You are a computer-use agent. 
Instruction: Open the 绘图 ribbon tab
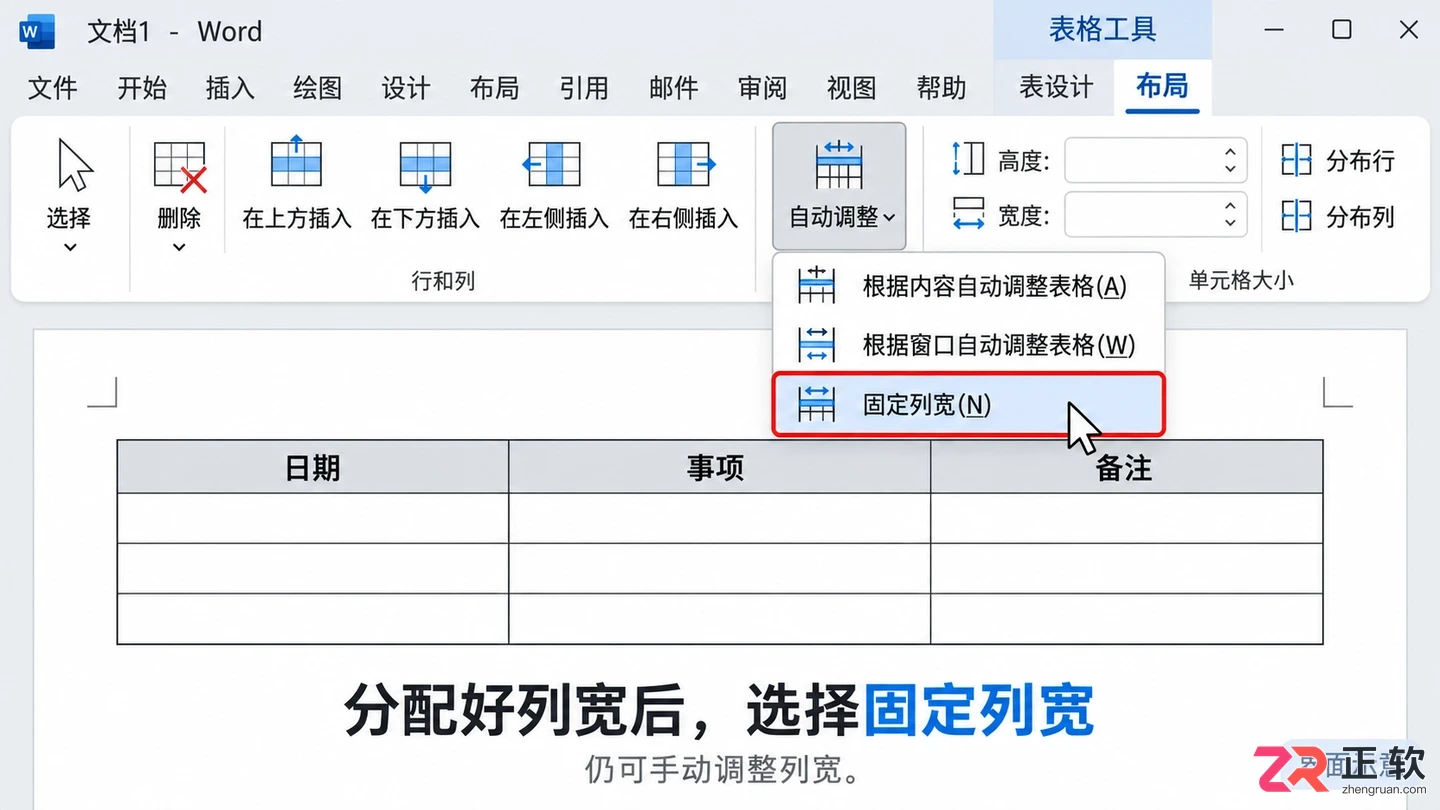click(318, 88)
